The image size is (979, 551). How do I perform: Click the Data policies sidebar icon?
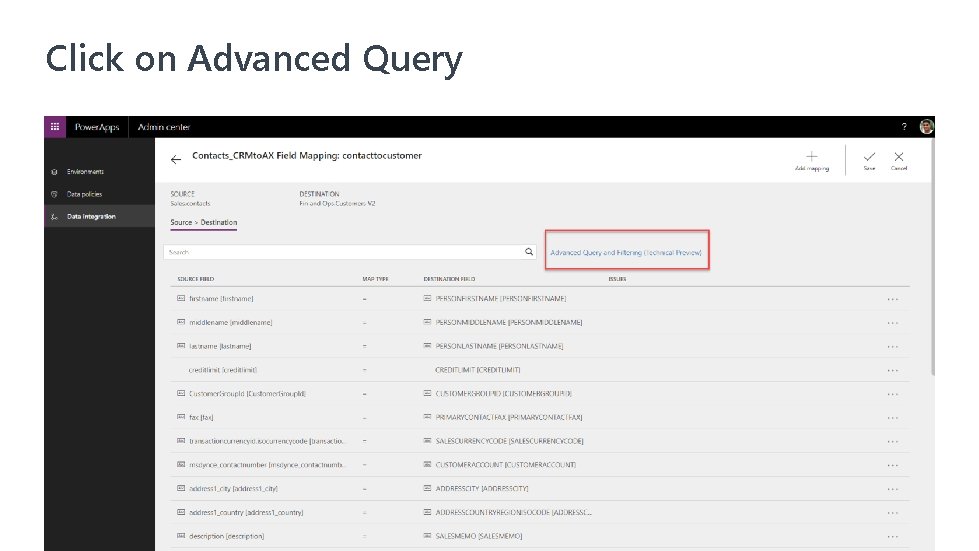coord(54,194)
